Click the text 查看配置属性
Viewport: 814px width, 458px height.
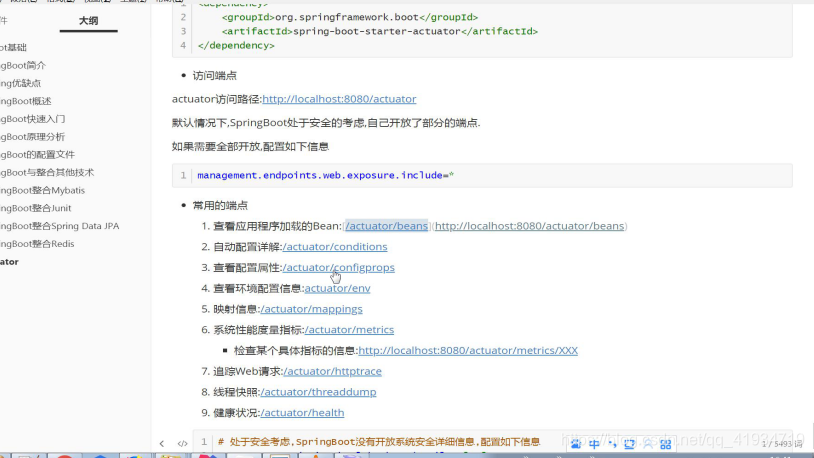247,267
